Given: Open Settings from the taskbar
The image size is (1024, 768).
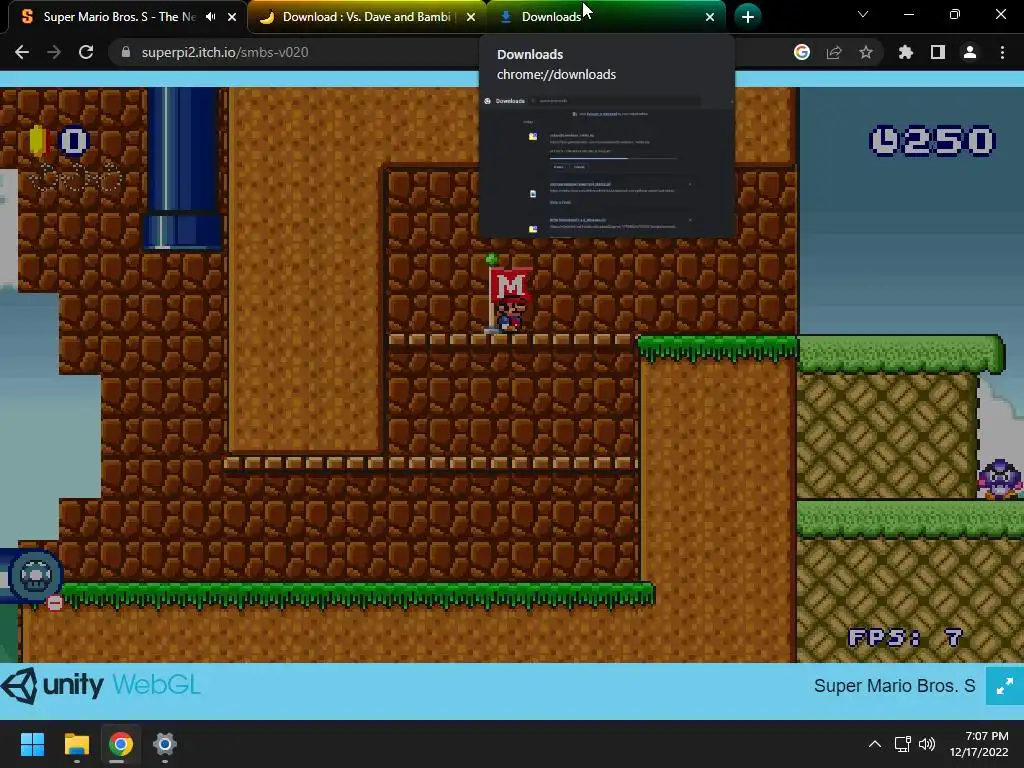Looking at the screenshot, I should click(165, 744).
